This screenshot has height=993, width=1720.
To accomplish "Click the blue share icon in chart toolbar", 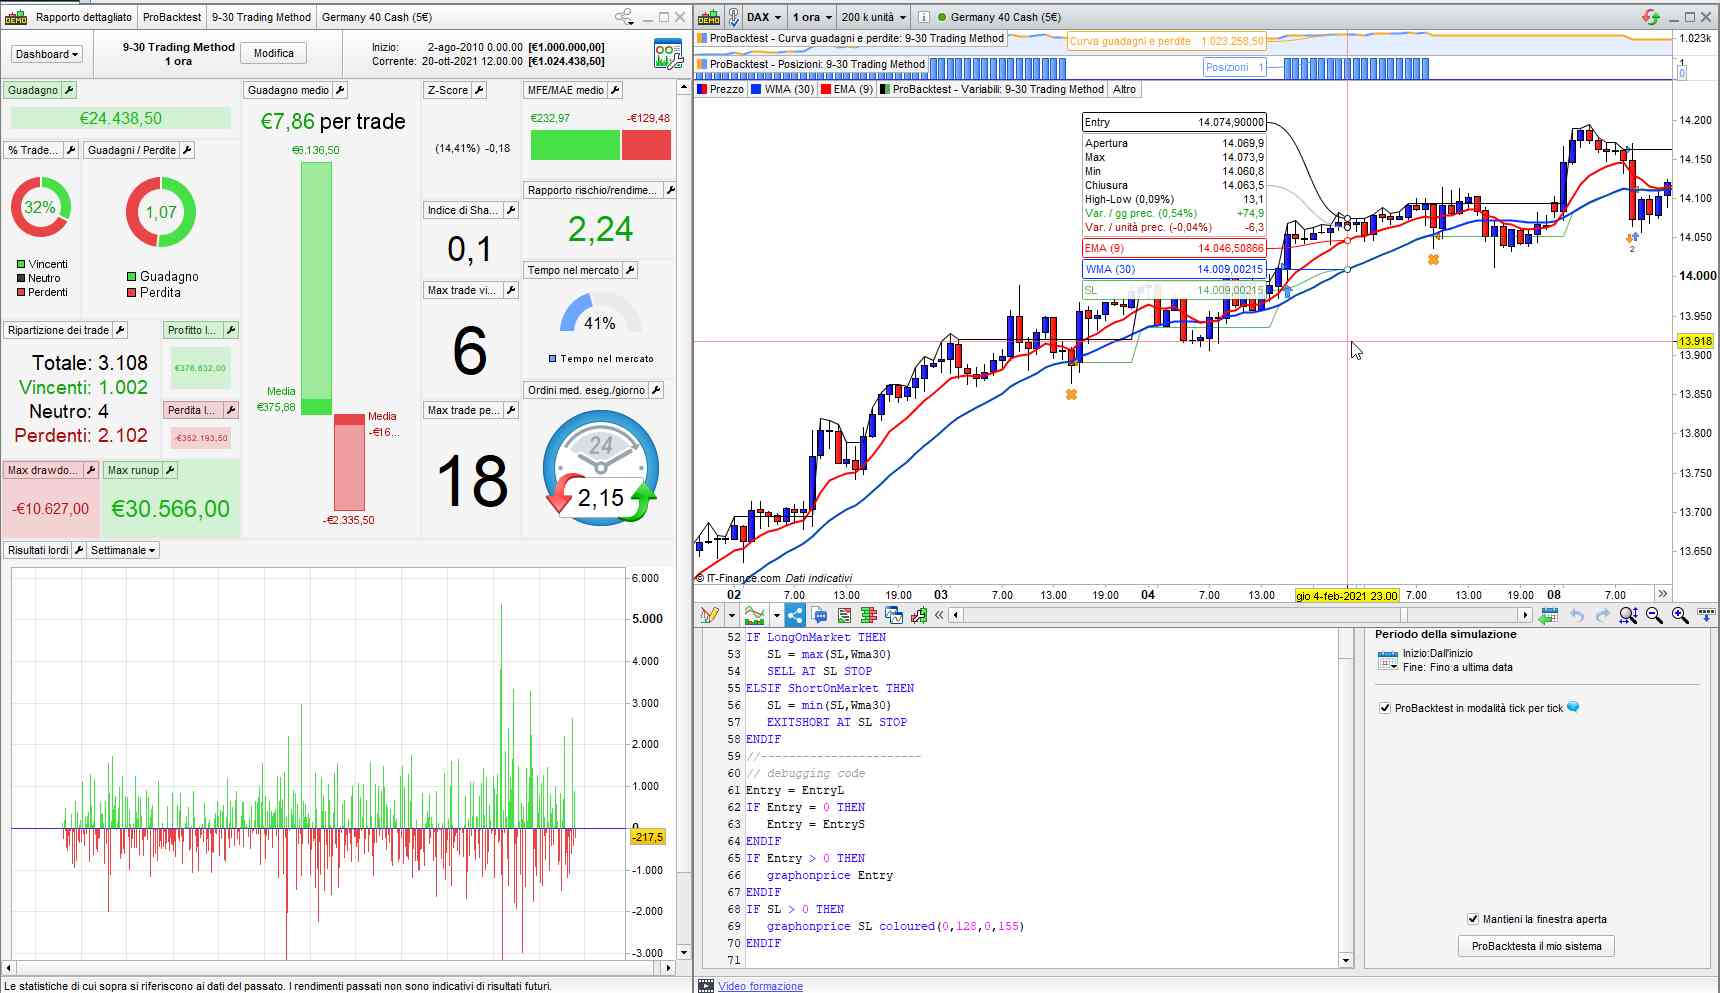I will (795, 616).
